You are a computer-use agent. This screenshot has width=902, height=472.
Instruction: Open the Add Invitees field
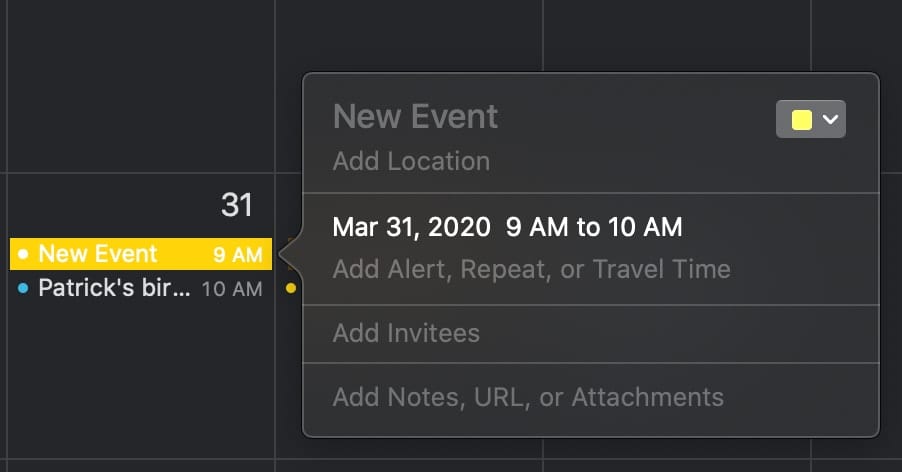point(406,333)
